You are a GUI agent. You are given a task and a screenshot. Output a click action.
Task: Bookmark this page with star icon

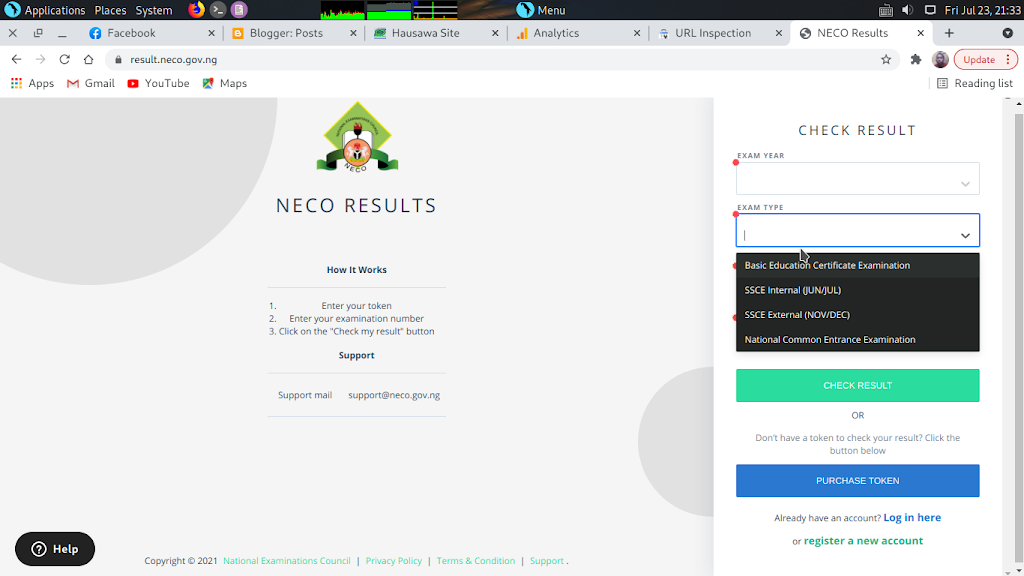coord(886,59)
